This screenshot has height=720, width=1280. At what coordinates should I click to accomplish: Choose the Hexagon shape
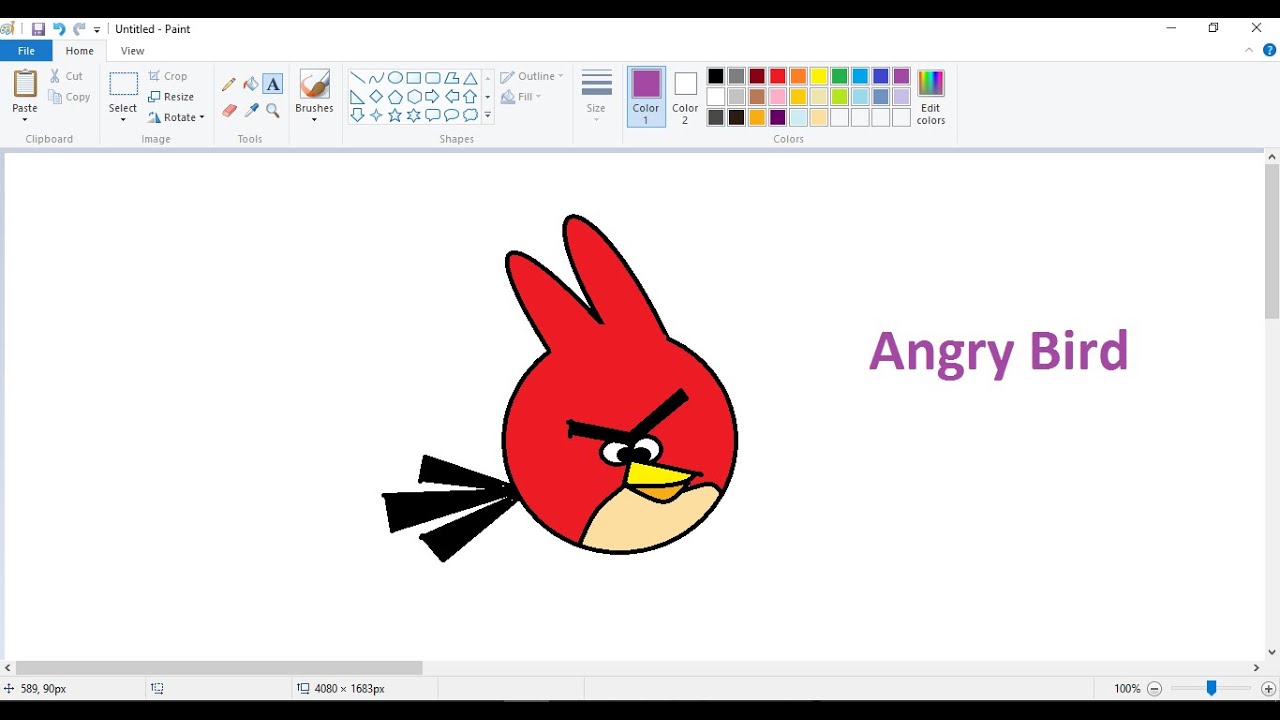point(414,97)
